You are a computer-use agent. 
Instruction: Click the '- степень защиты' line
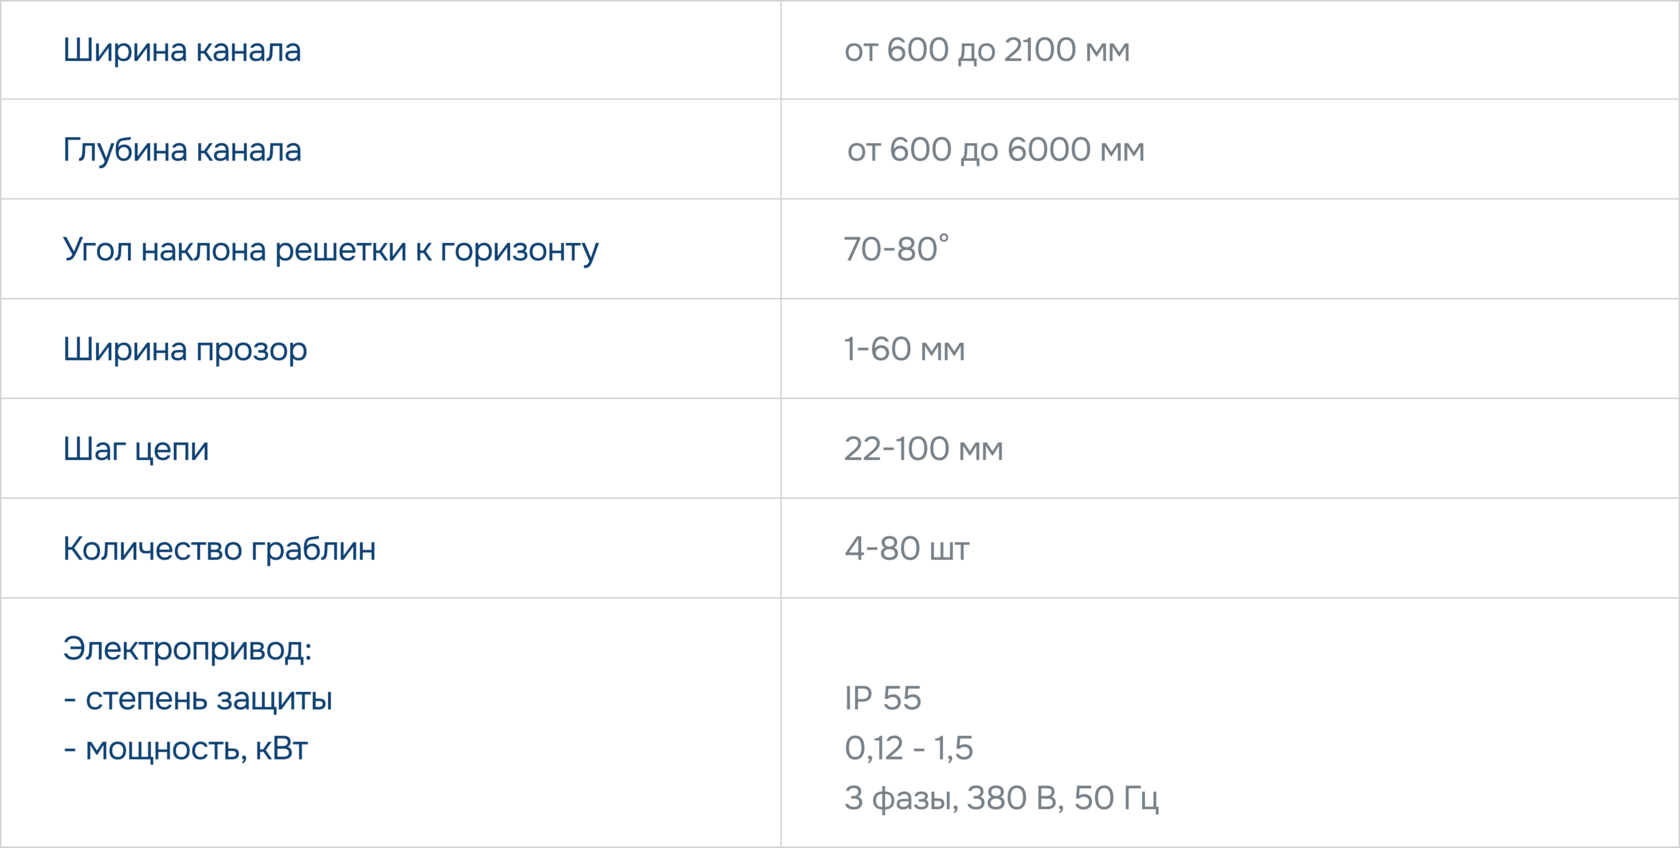[x=198, y=699]
